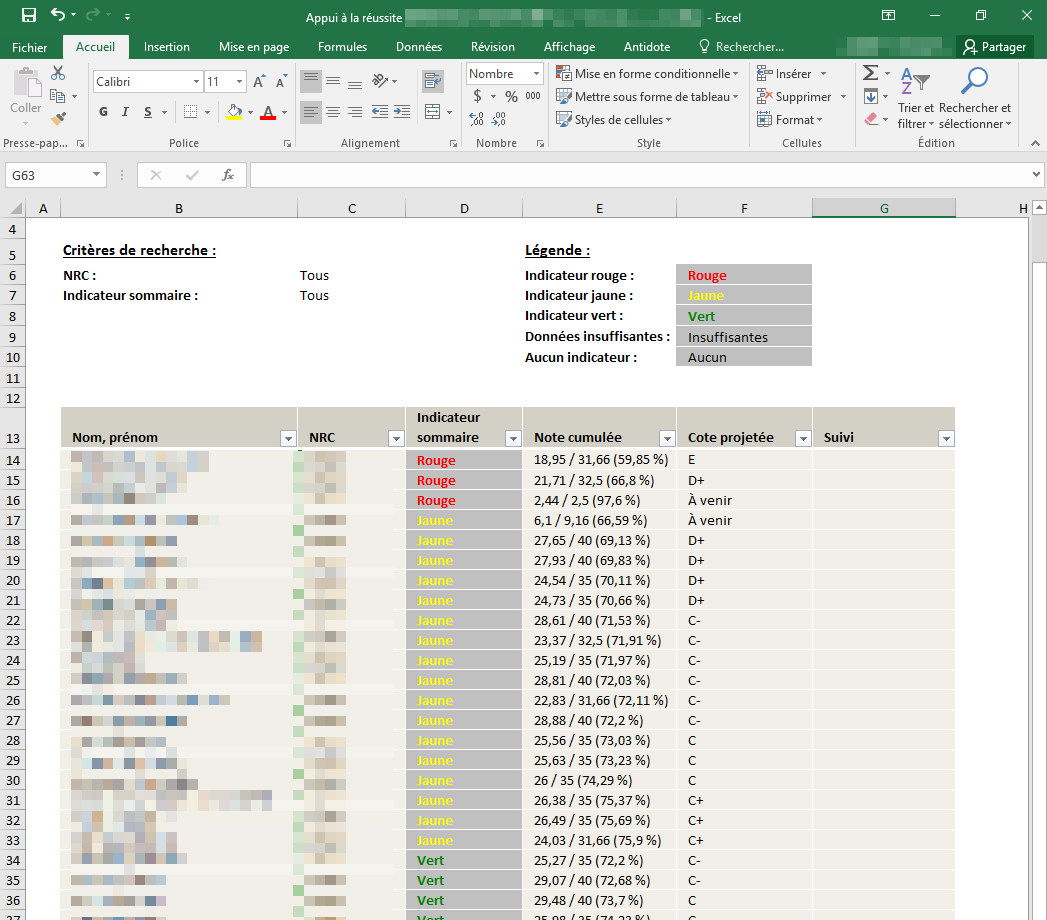Open filter for Note cumulée column
Screen dimensions: 1047x920
666,438
